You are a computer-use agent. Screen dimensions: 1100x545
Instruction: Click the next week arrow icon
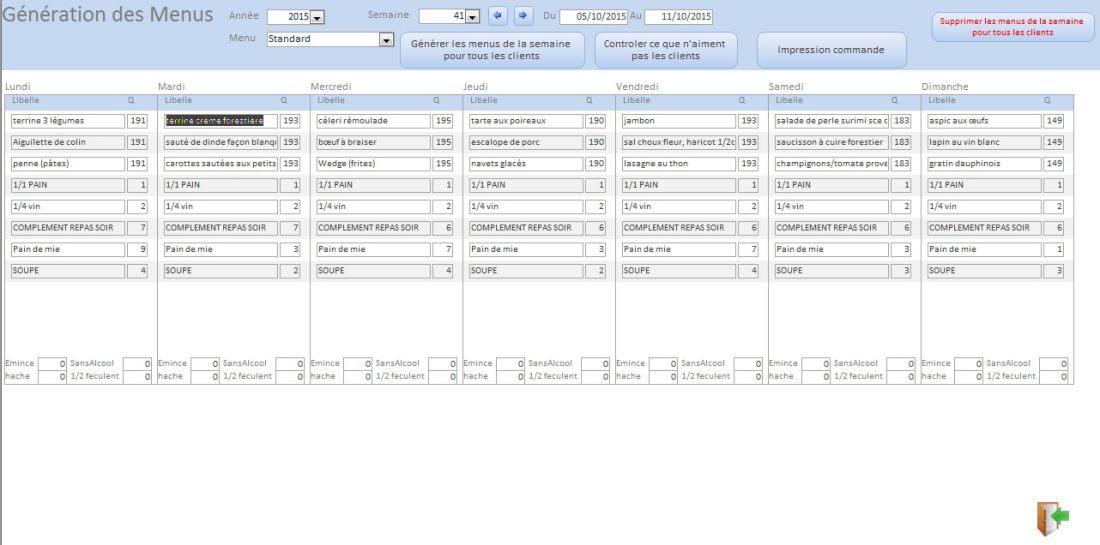tap(521, 17)
